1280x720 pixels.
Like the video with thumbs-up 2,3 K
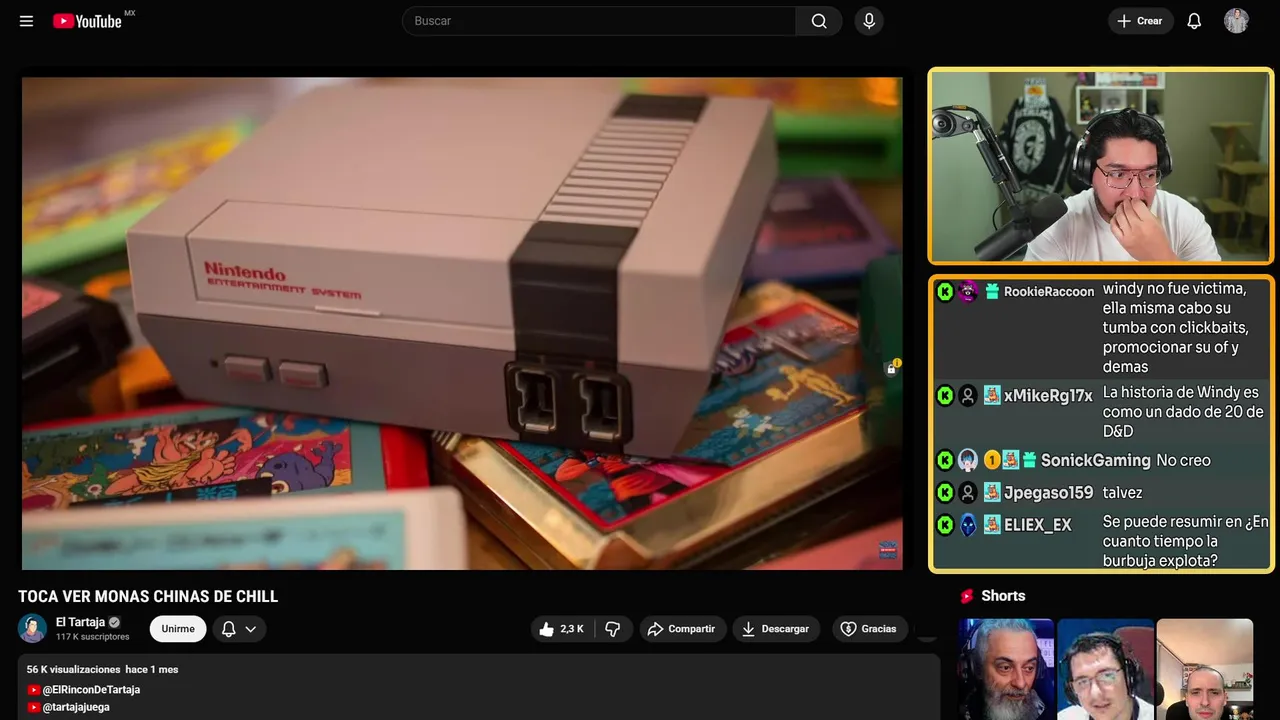561,629
